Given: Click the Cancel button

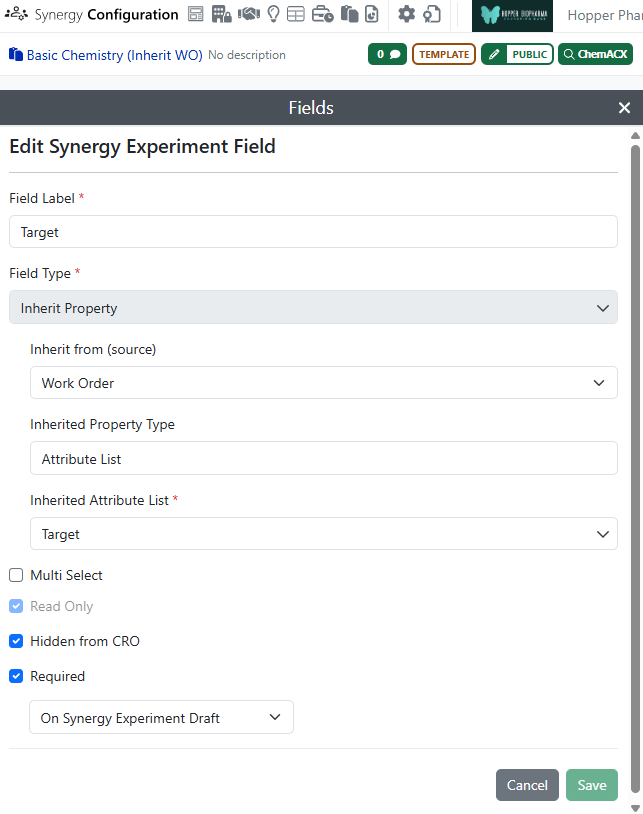Looking at the screenshot, I should 527,785.
